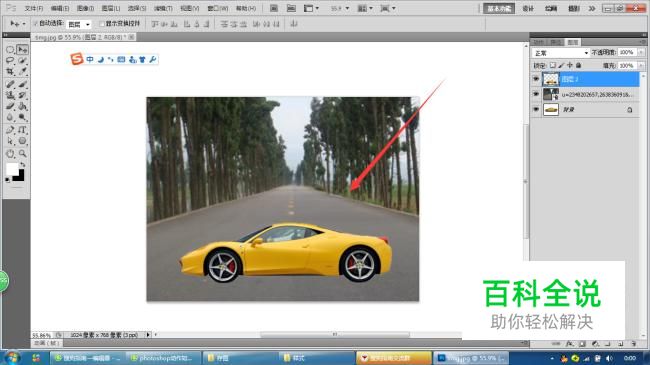Select the Elliptical Marquee tool

[10, 50]
